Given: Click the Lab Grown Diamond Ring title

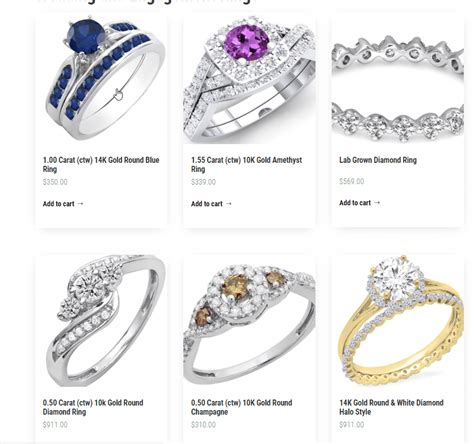Looking at the screenshot, I should [378, 160].
